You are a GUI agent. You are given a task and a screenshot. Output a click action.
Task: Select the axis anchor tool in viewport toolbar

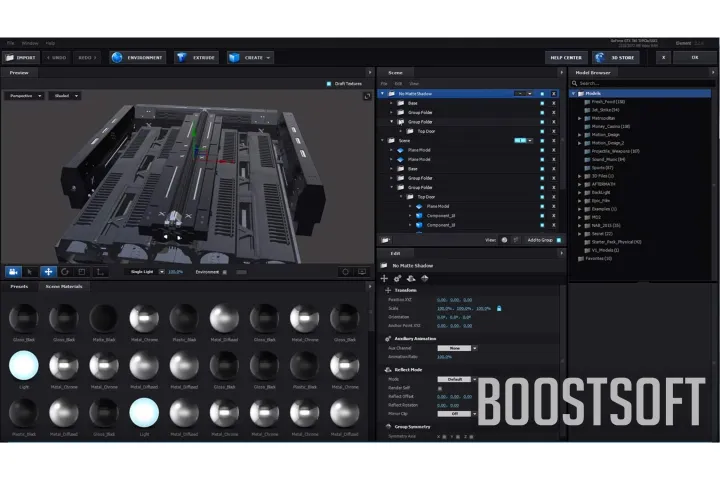[100, 272]
